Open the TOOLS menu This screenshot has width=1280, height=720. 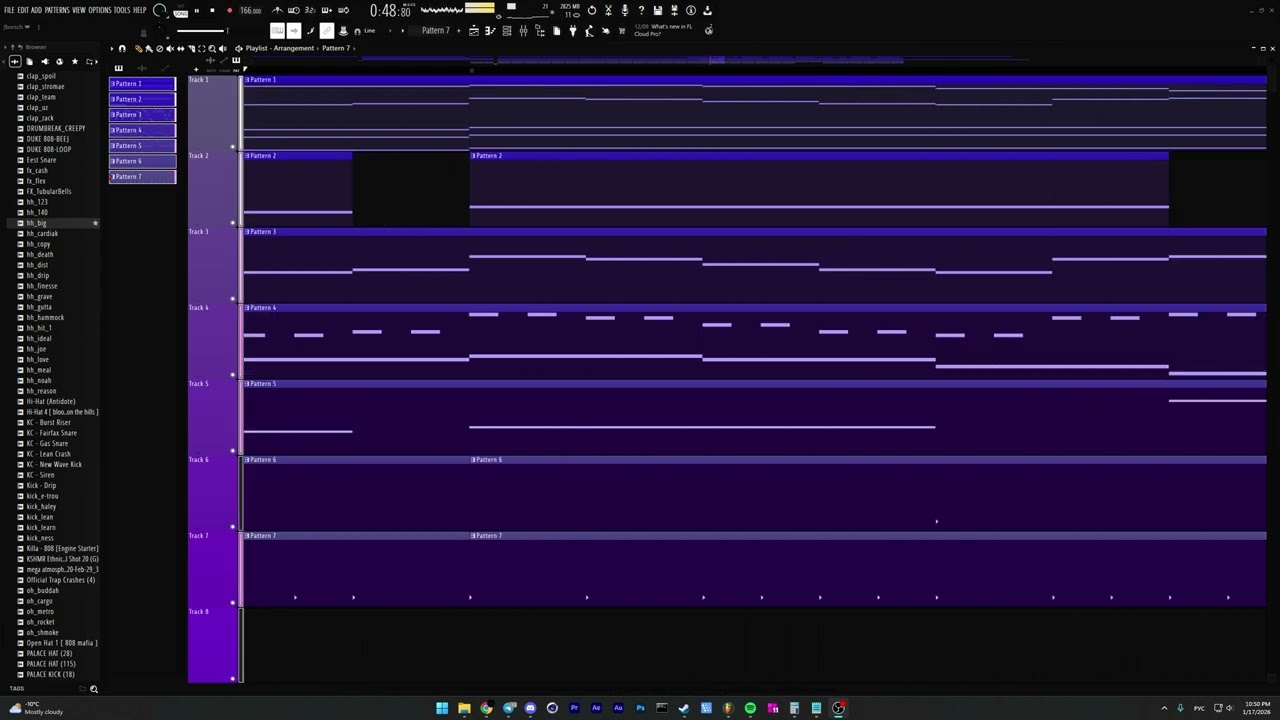[122, 10]
